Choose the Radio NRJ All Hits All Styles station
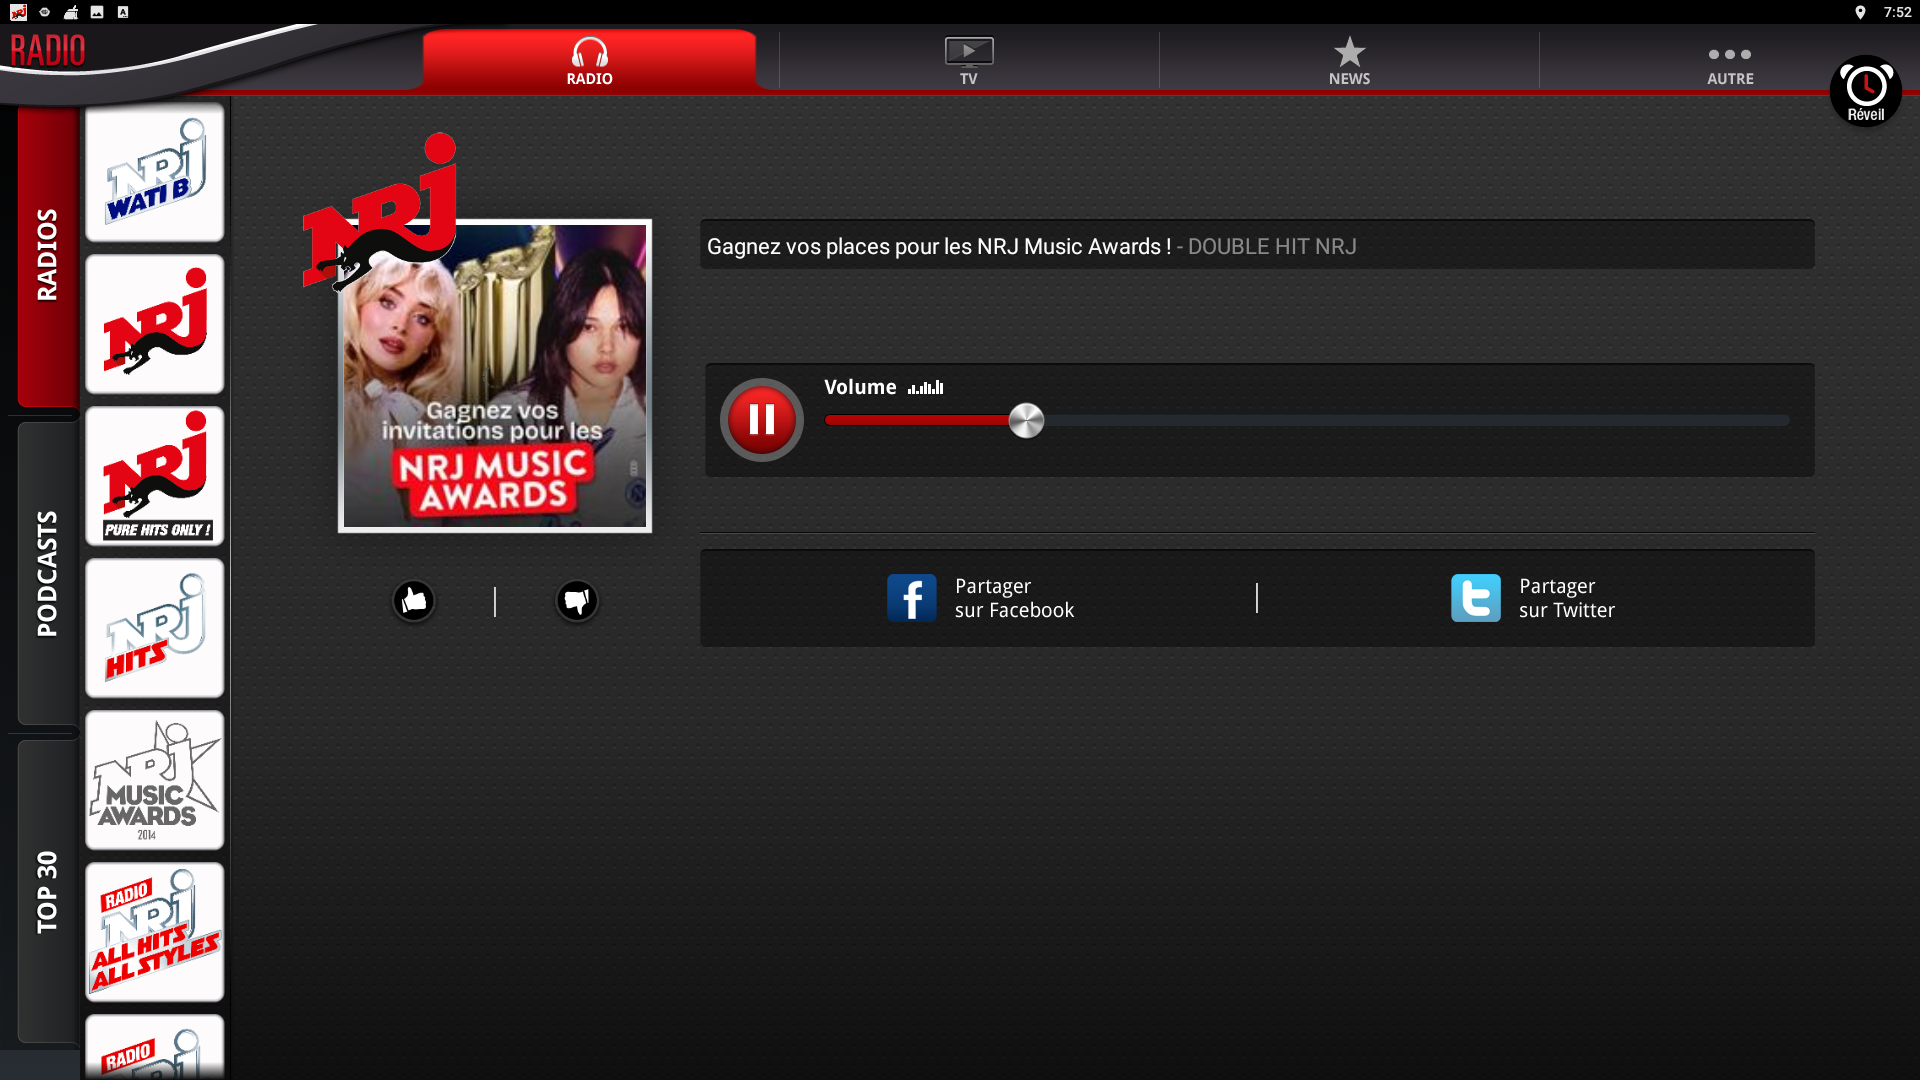The height and width of the screenshot is (1080, 1920). point(154,932)
